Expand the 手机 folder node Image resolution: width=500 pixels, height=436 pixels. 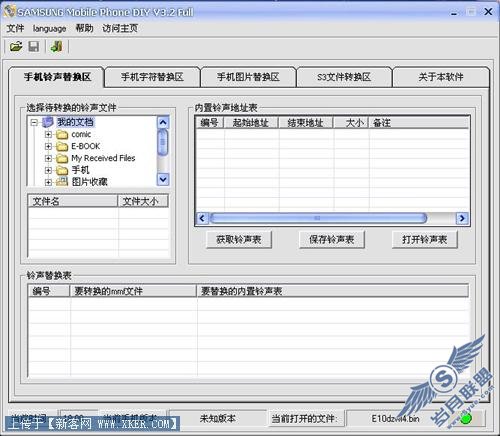click(48, 170)
